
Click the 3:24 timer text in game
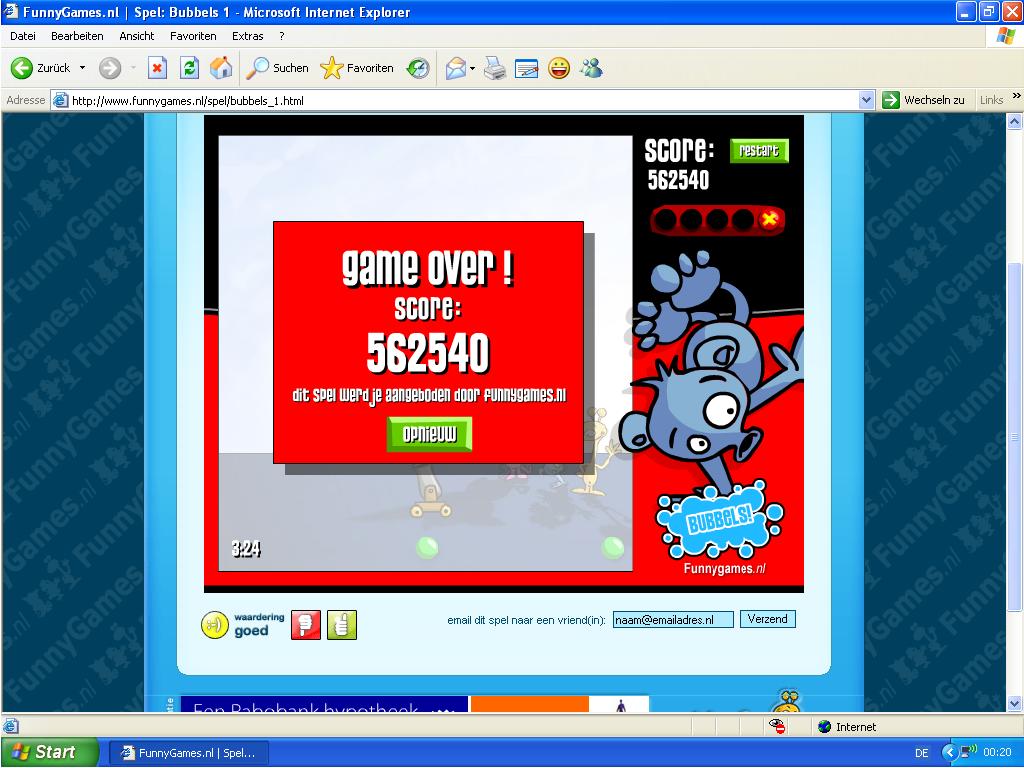click(x=246, y=549)
